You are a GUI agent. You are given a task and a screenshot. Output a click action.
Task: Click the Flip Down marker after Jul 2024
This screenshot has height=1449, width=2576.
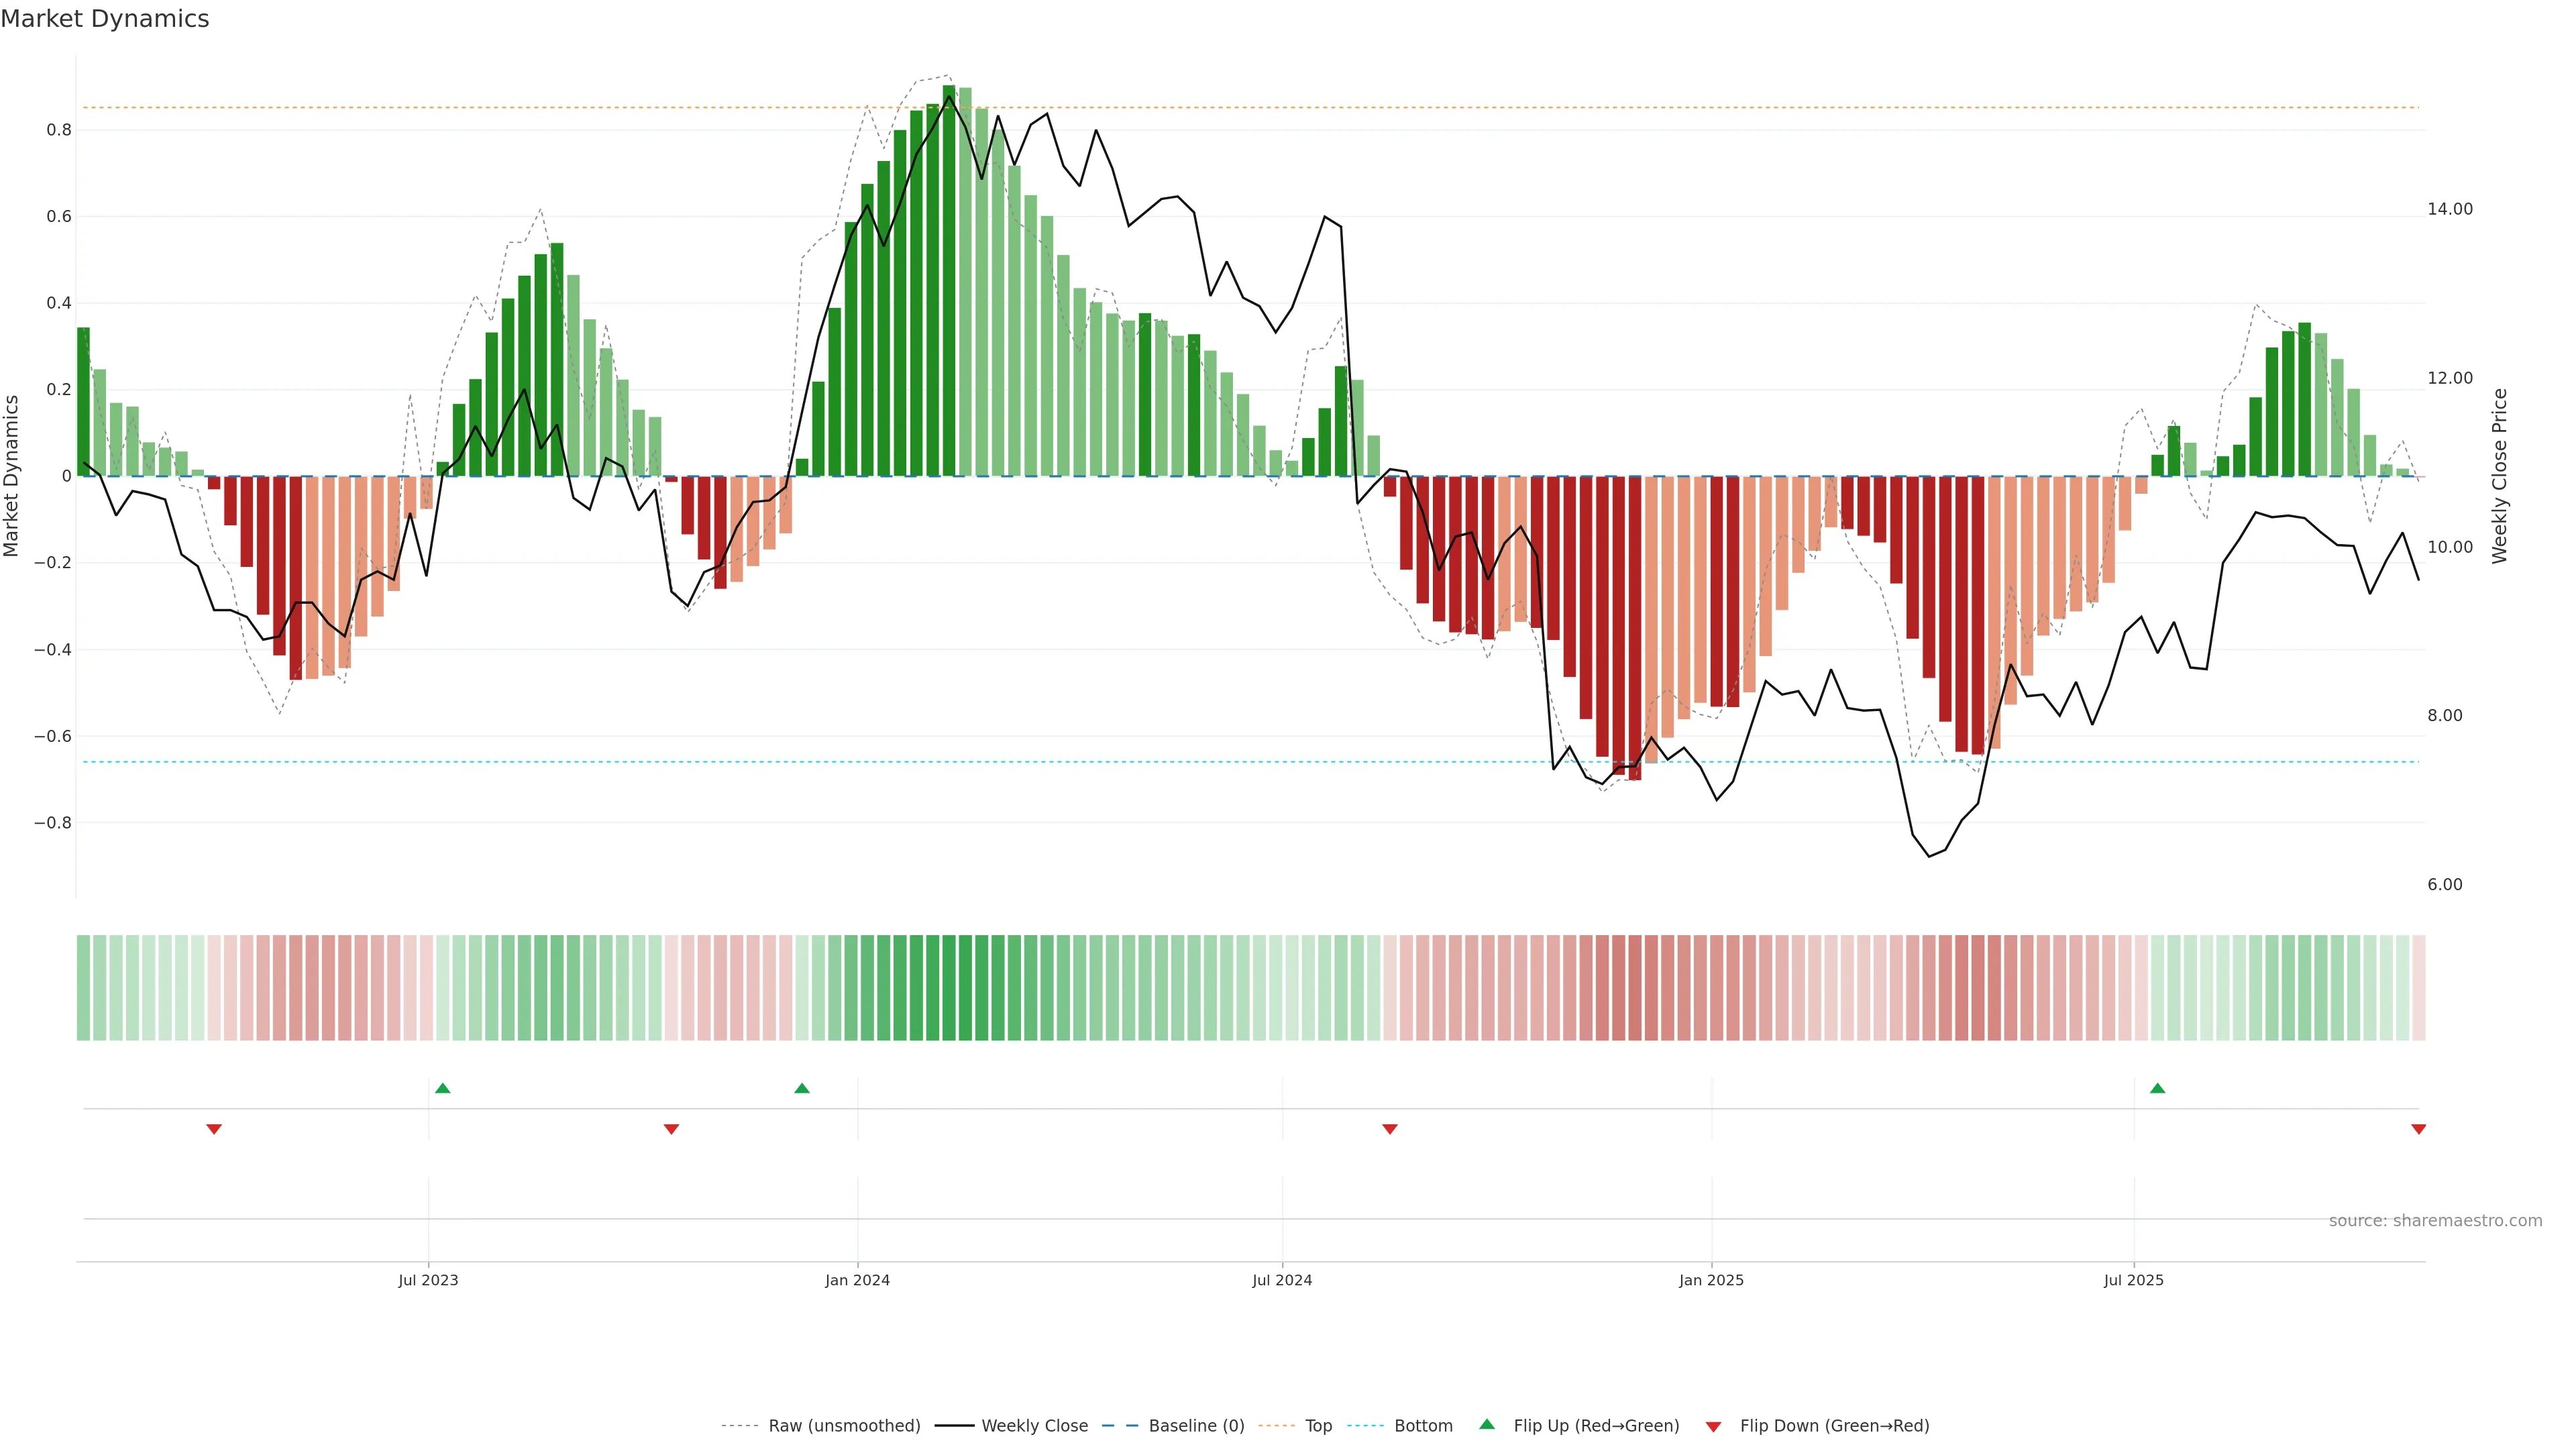[1389, 1129]
